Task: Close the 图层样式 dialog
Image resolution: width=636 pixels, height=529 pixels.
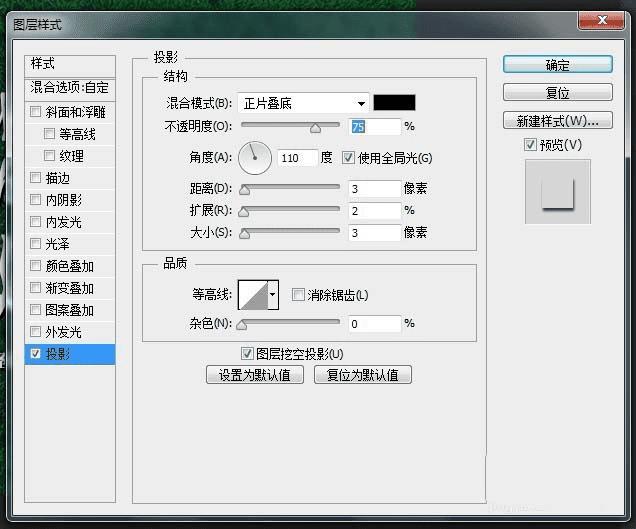Action: [601, 20]
